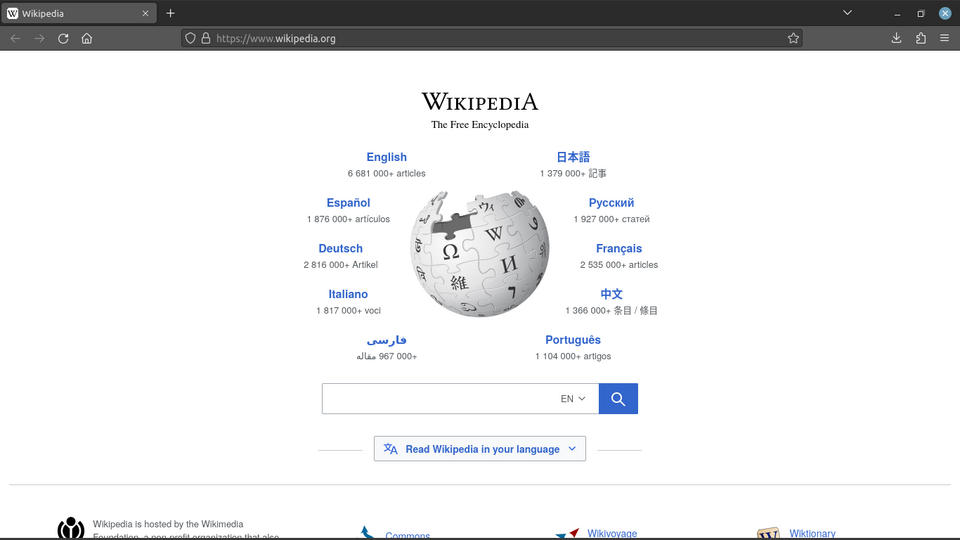This screenshot has height=540, width=960.
Task: Follow the Commons project link
Action: 408,535
